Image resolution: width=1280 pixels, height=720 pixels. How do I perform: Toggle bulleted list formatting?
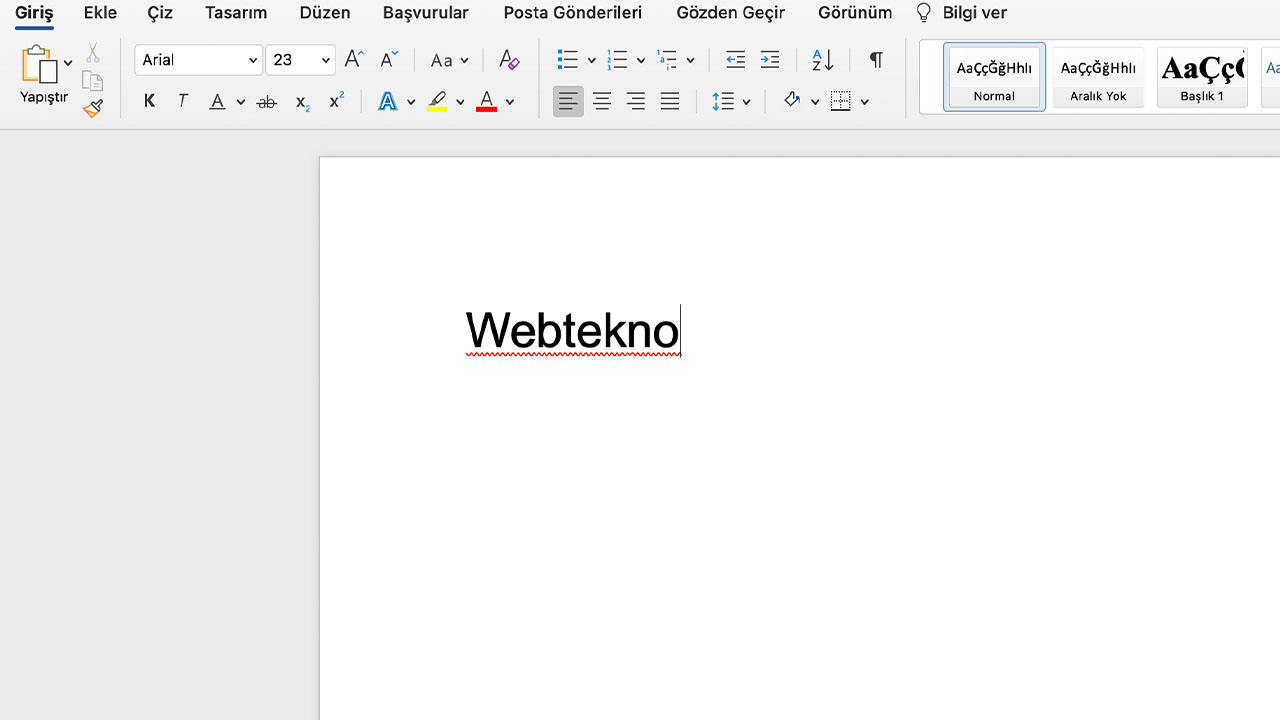567,60
